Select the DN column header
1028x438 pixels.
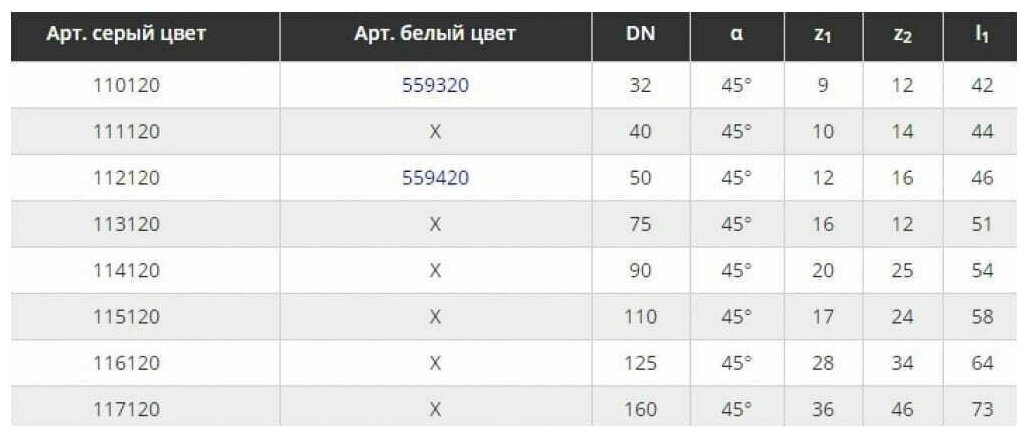point(640,34)
